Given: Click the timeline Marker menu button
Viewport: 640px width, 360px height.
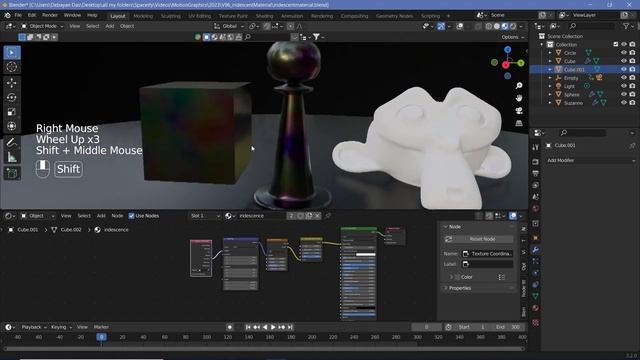Looking at the screenshot, I should point(101,327).
